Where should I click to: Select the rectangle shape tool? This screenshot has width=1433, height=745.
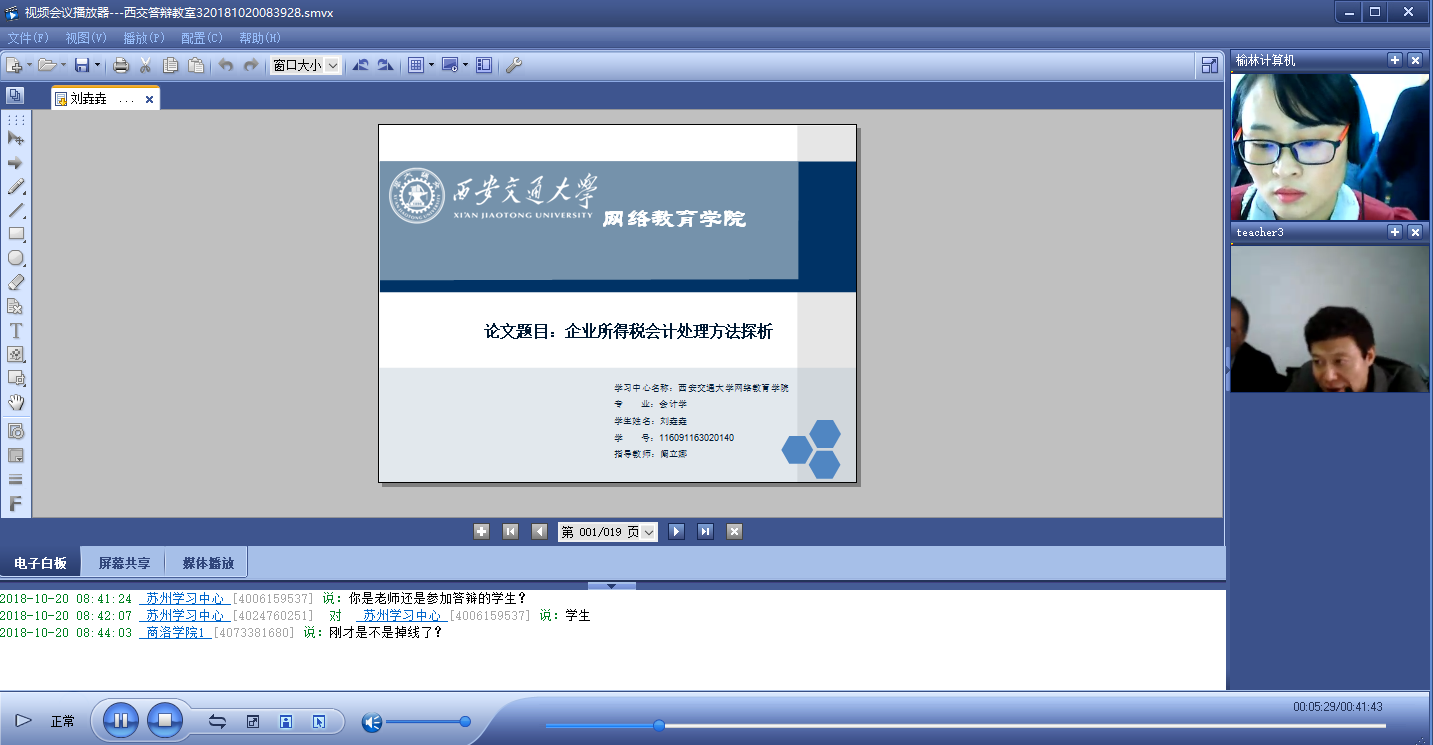16,234
